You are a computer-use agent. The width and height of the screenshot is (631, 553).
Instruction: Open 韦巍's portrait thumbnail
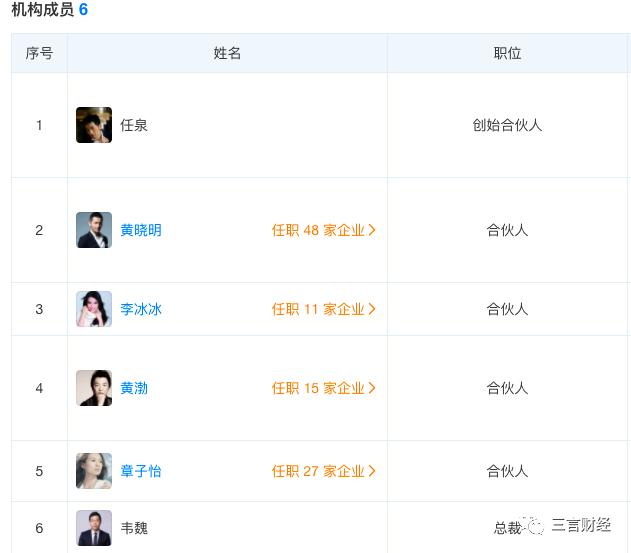coord(94,528)
